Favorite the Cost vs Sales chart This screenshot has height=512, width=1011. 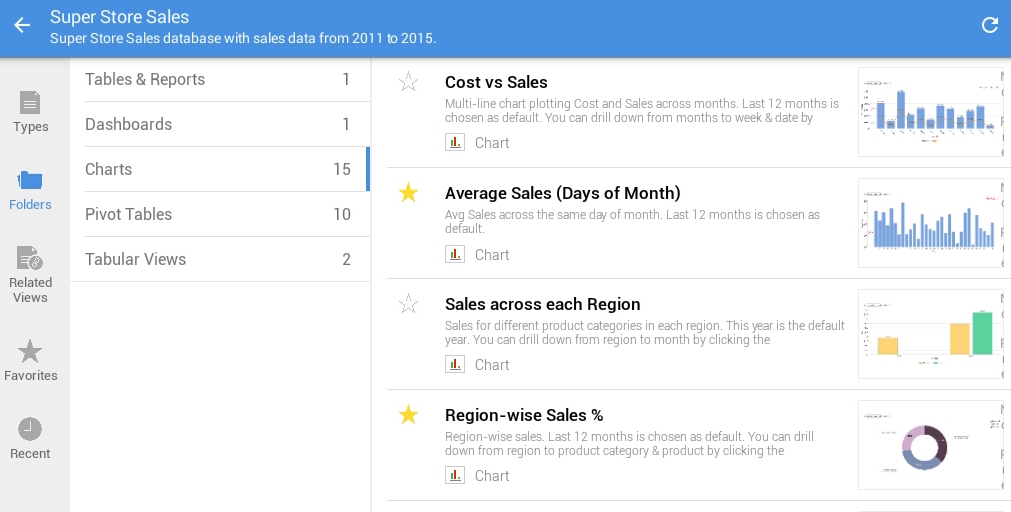408,82
